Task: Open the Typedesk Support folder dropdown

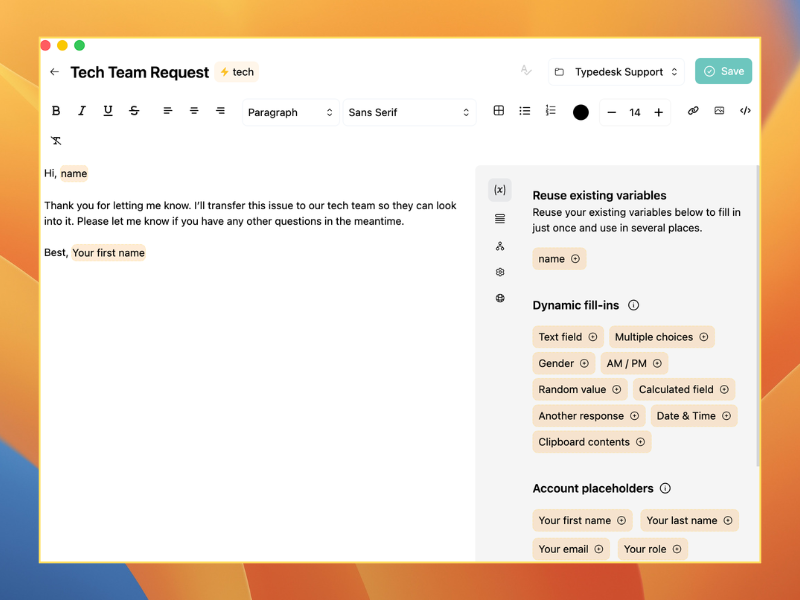Action: (x=616, y=72)
